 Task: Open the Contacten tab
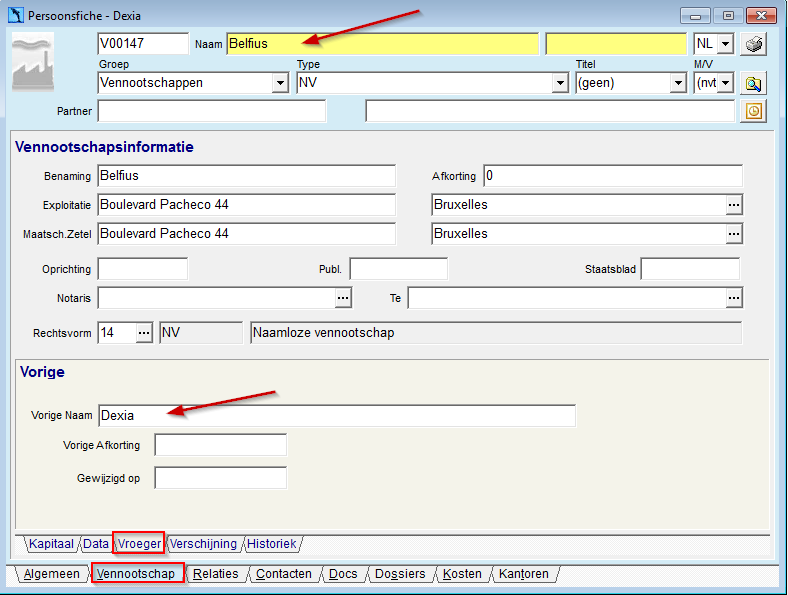(283, 574)
